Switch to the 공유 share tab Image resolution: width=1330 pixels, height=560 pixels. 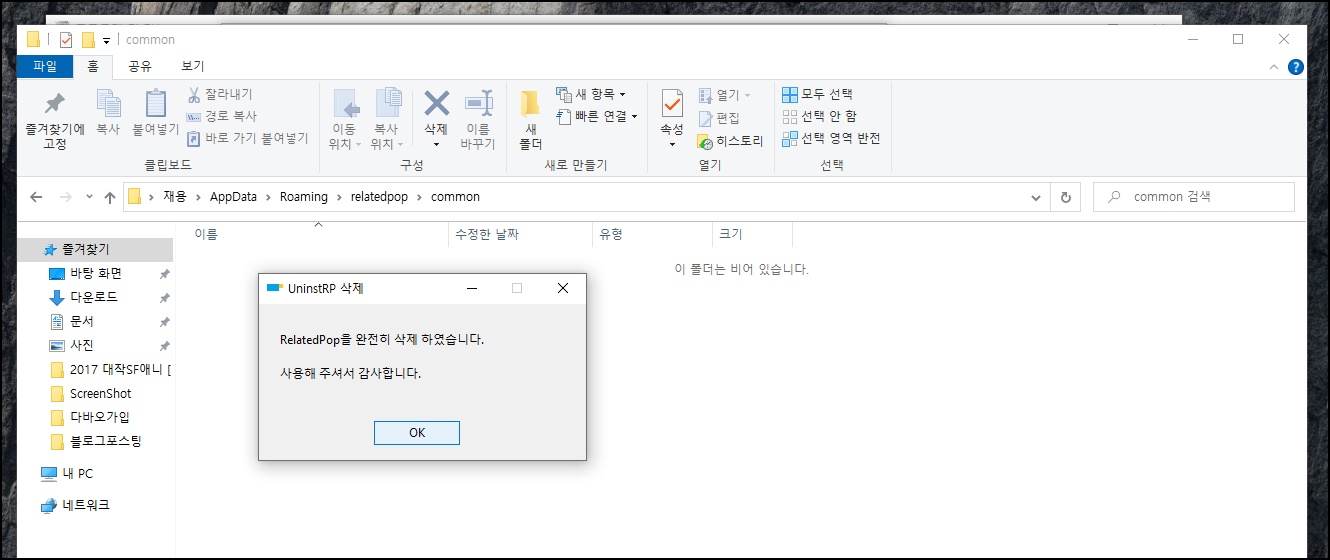click(139, 66)
